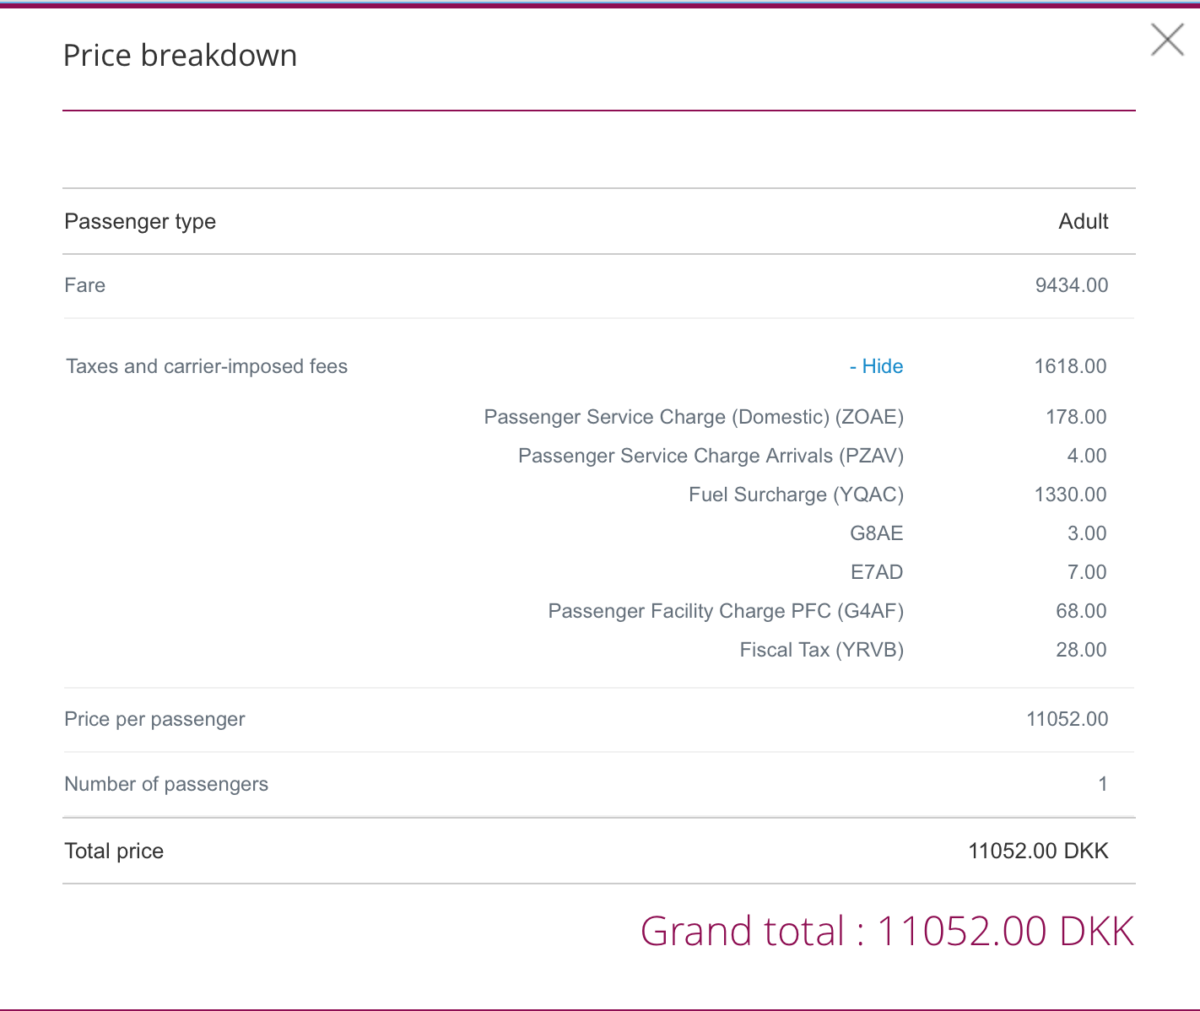1200x1011 pixels.
Task: Click the Price per passenger label
Action: tap(154, 719)
